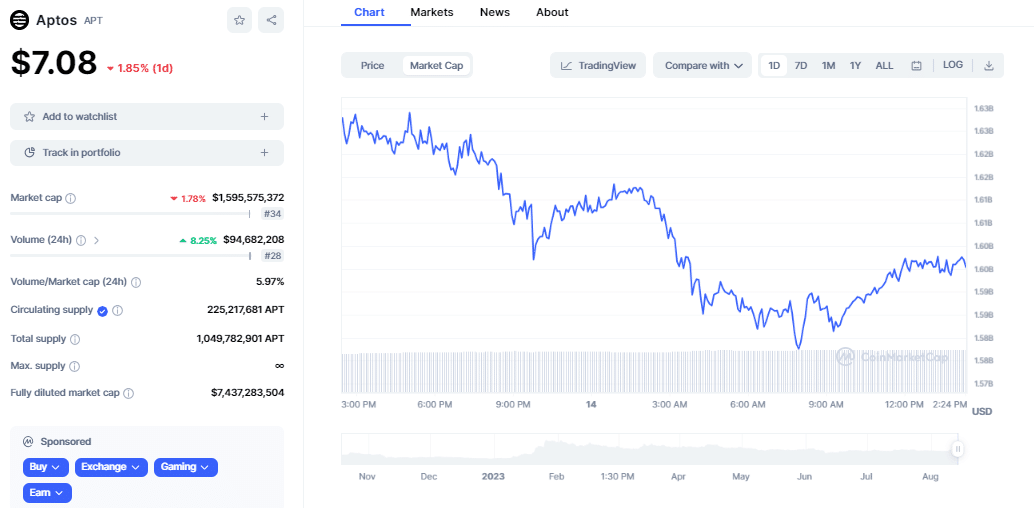1034x508 pixels.
Task: Open the Fully diluted market cap info icon
Action: point(129,393)
